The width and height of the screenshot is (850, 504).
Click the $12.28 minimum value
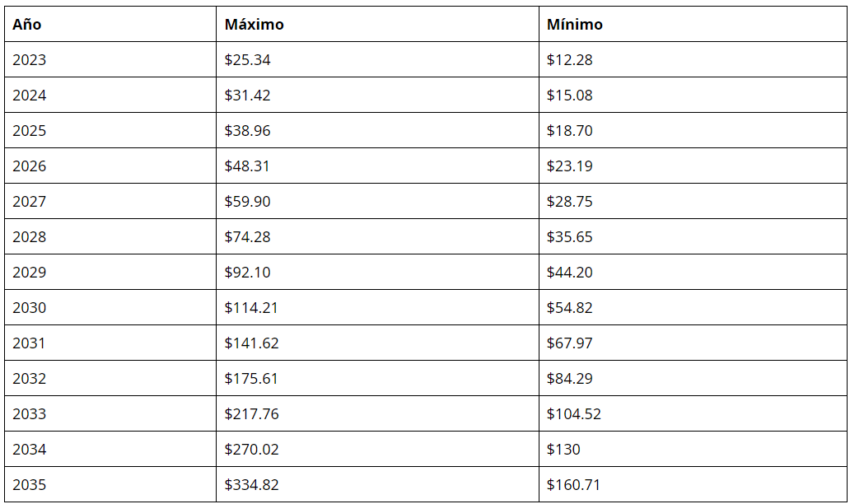pos(570,60)
